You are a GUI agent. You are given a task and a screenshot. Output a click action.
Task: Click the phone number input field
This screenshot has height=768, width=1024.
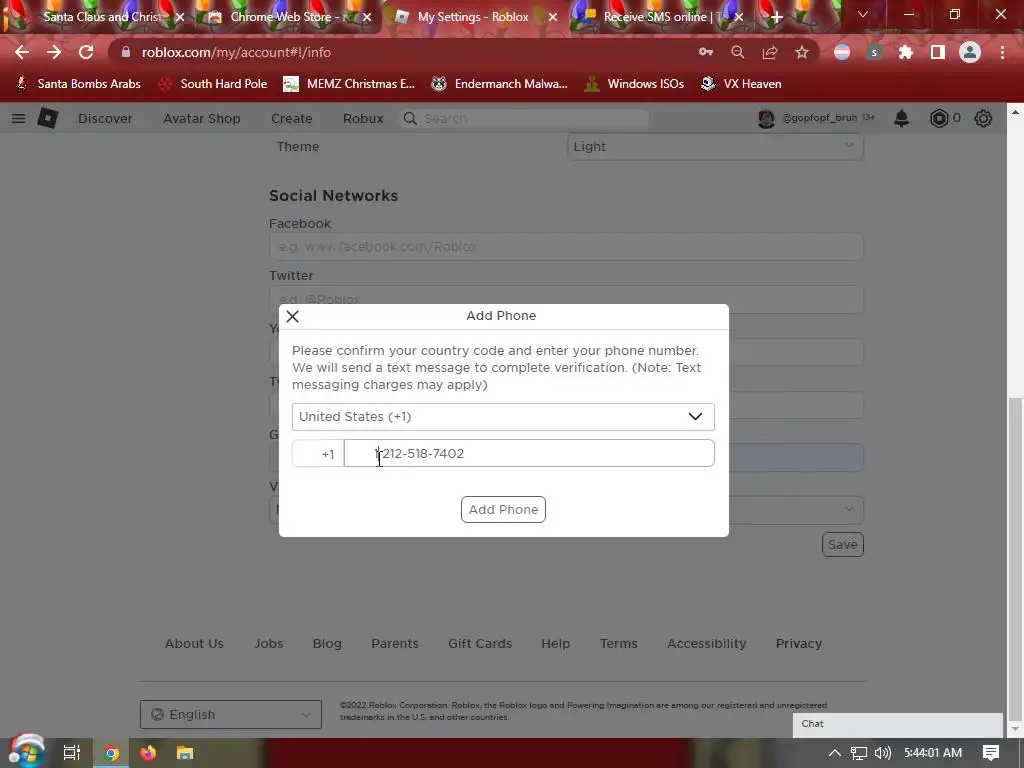point(529,453)
